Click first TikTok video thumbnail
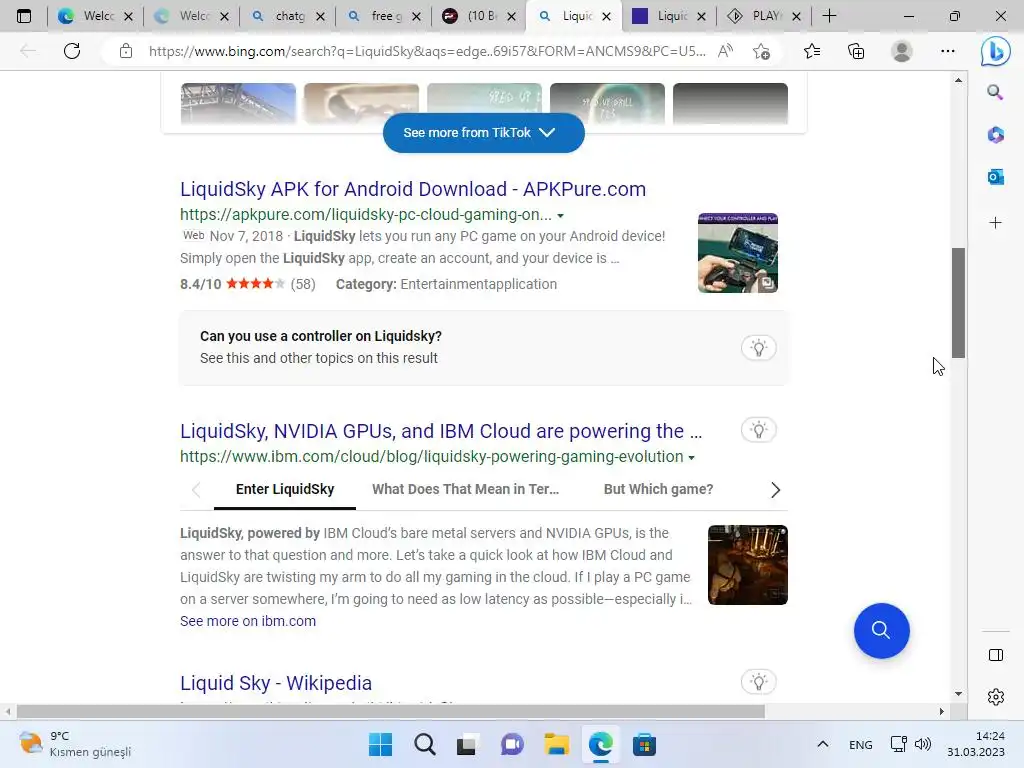Viewport: 1024px width, 768px height. pos(238,103)
